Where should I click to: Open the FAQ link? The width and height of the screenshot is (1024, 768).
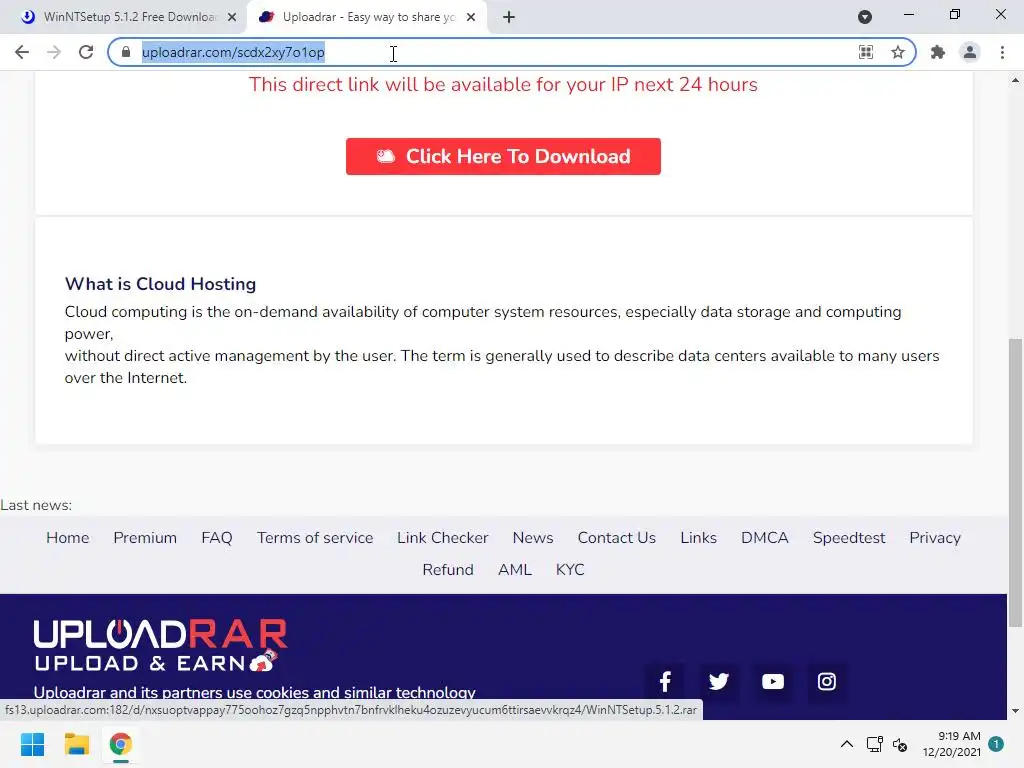pos(217,537)
